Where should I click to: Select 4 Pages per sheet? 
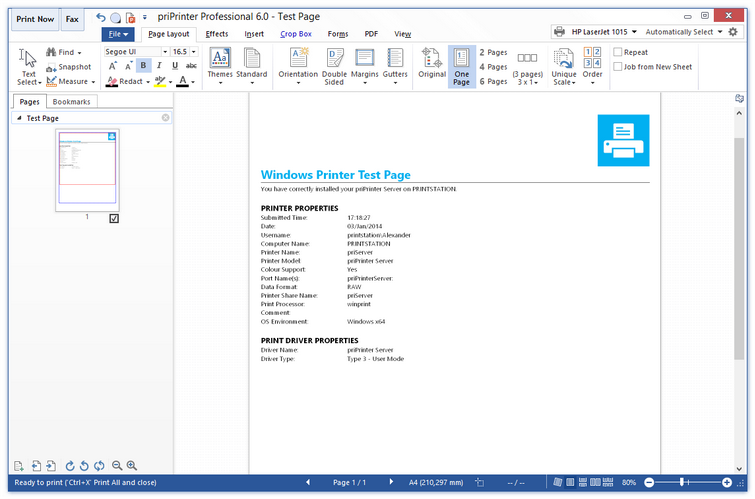point(493,67)
